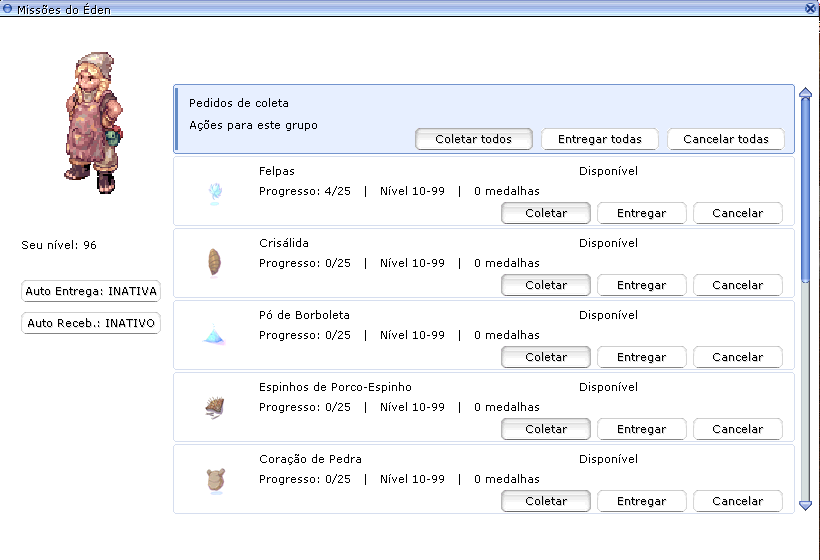The width and height of the screenshot is (820, 560).
Task: Toggle Auto Receb.: INATIVO
Action: (91, 323)
